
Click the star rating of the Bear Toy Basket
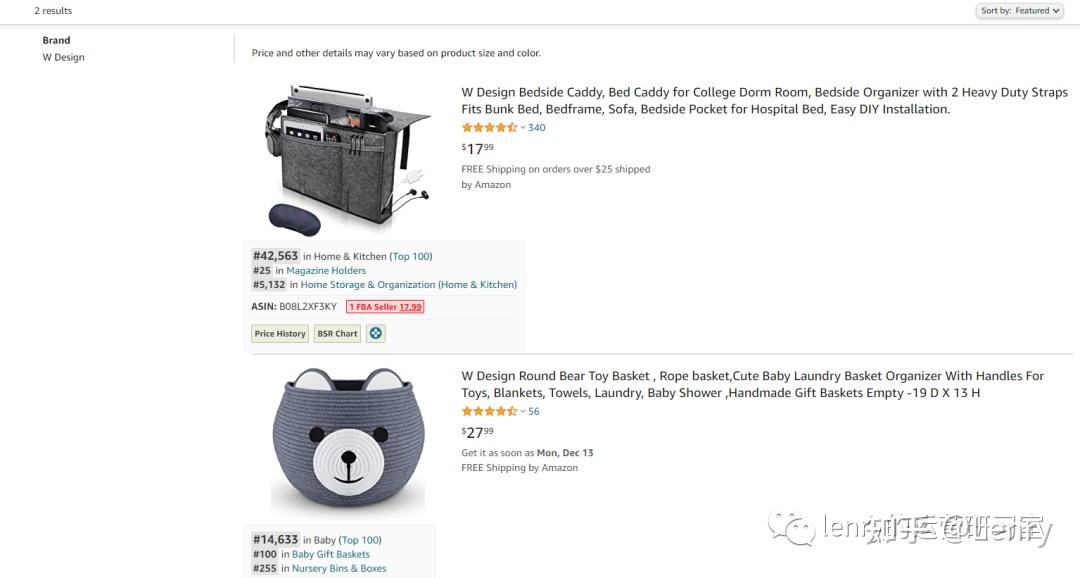pyautogui.click(x=489, y=412)
